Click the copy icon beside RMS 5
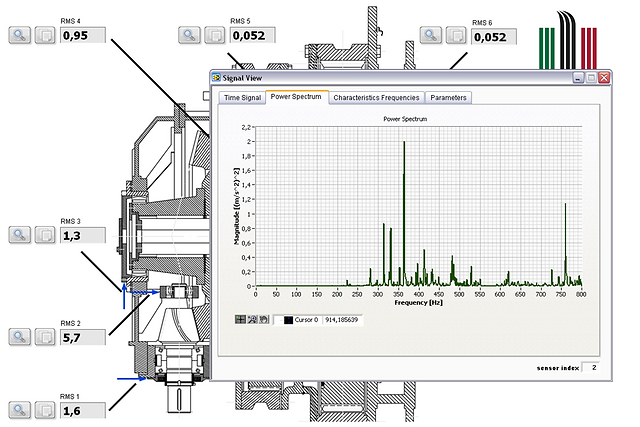Screen dimensions: 640x427 click(215, 35)
